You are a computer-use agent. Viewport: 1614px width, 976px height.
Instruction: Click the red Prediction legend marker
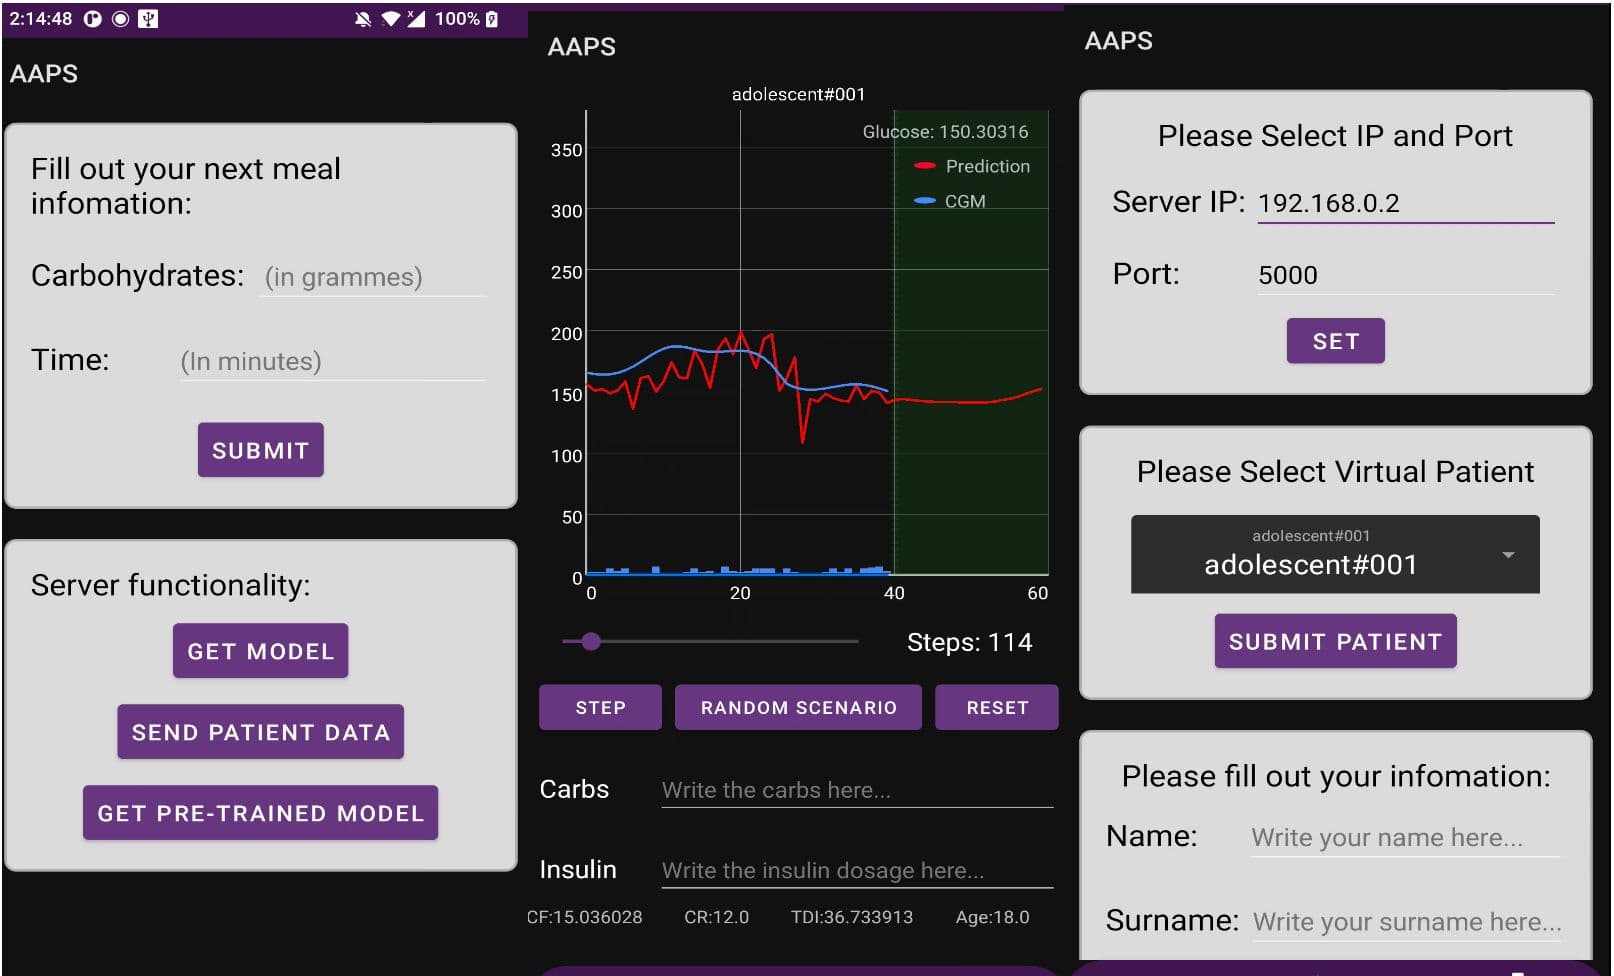(925, 166)
